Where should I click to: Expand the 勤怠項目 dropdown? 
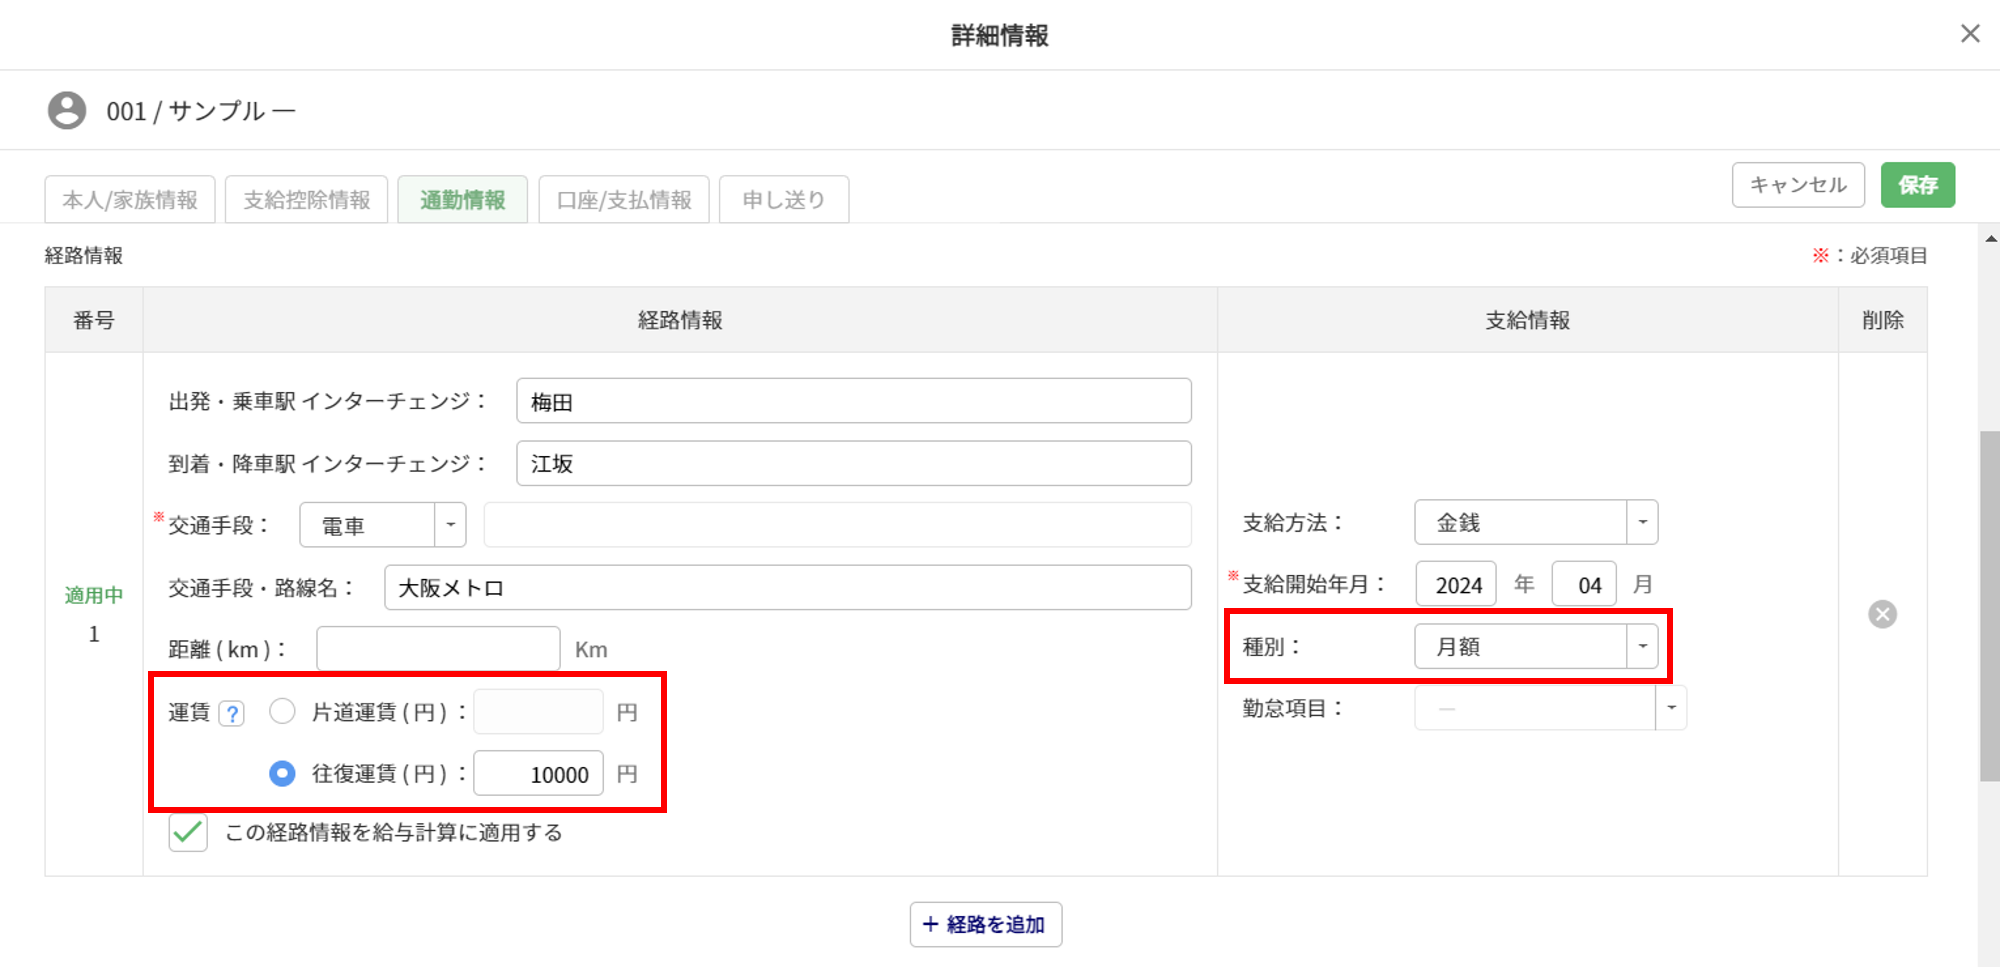(1670, 708)
